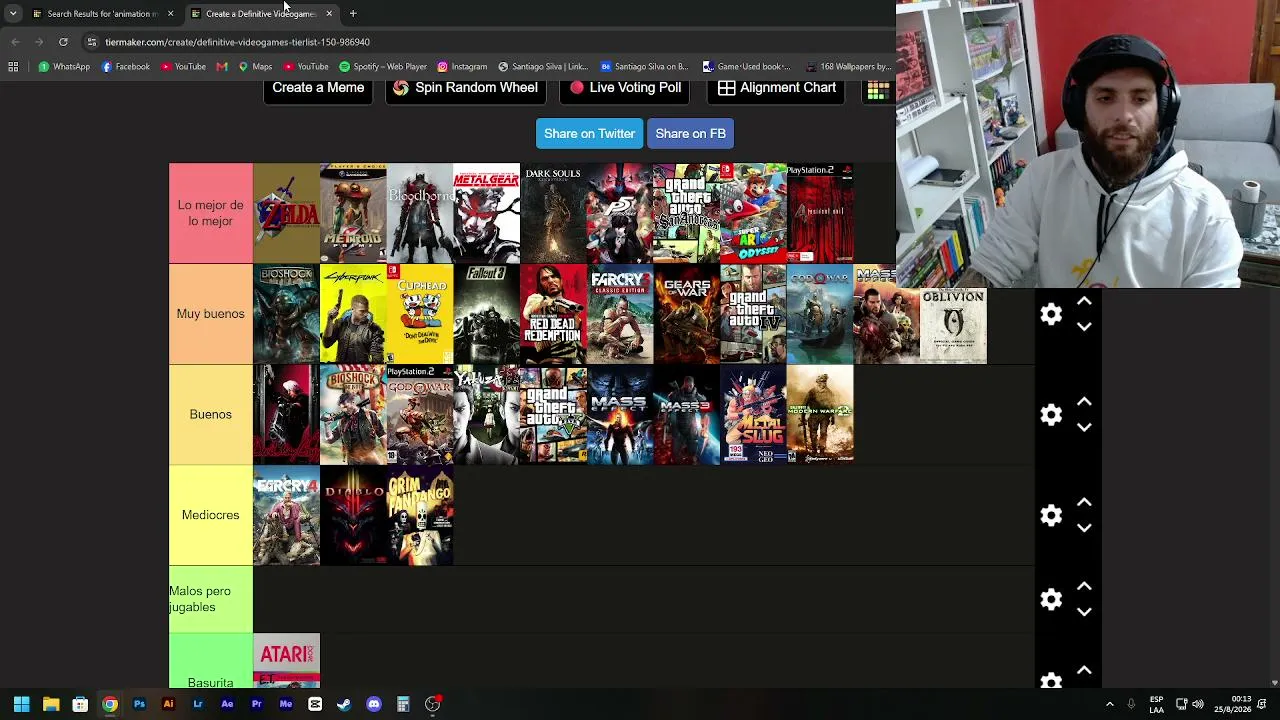Go back to the previous page
This screenshot has width=1280, height=720.
pyautogui.click(x=15, y=42)
